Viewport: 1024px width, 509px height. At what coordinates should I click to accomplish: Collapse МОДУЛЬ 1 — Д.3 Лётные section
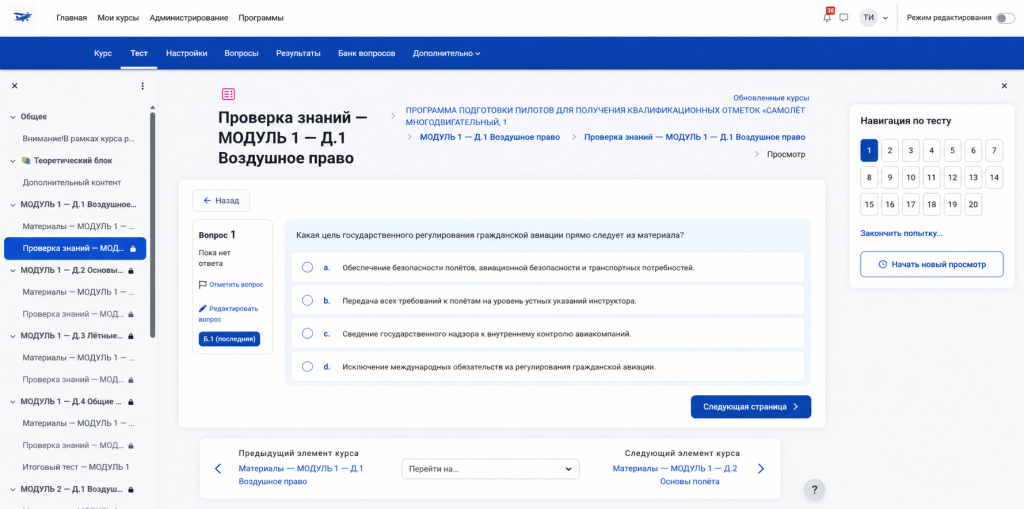coord(12,336)
